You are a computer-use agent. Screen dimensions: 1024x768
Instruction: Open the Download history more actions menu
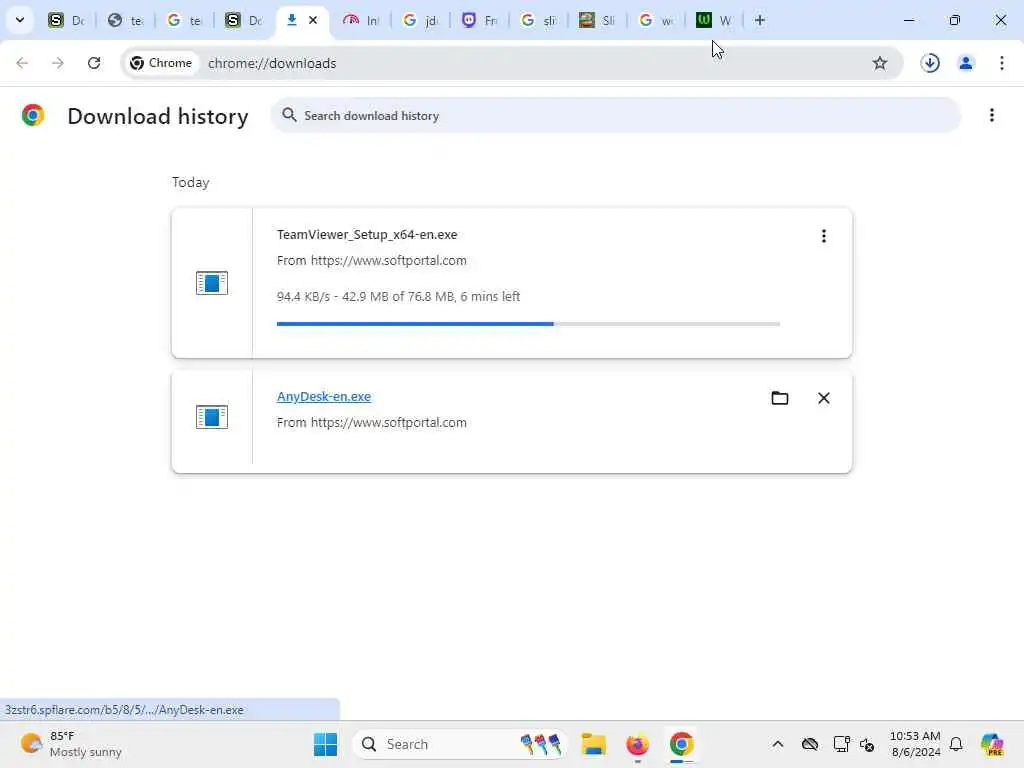991,115
